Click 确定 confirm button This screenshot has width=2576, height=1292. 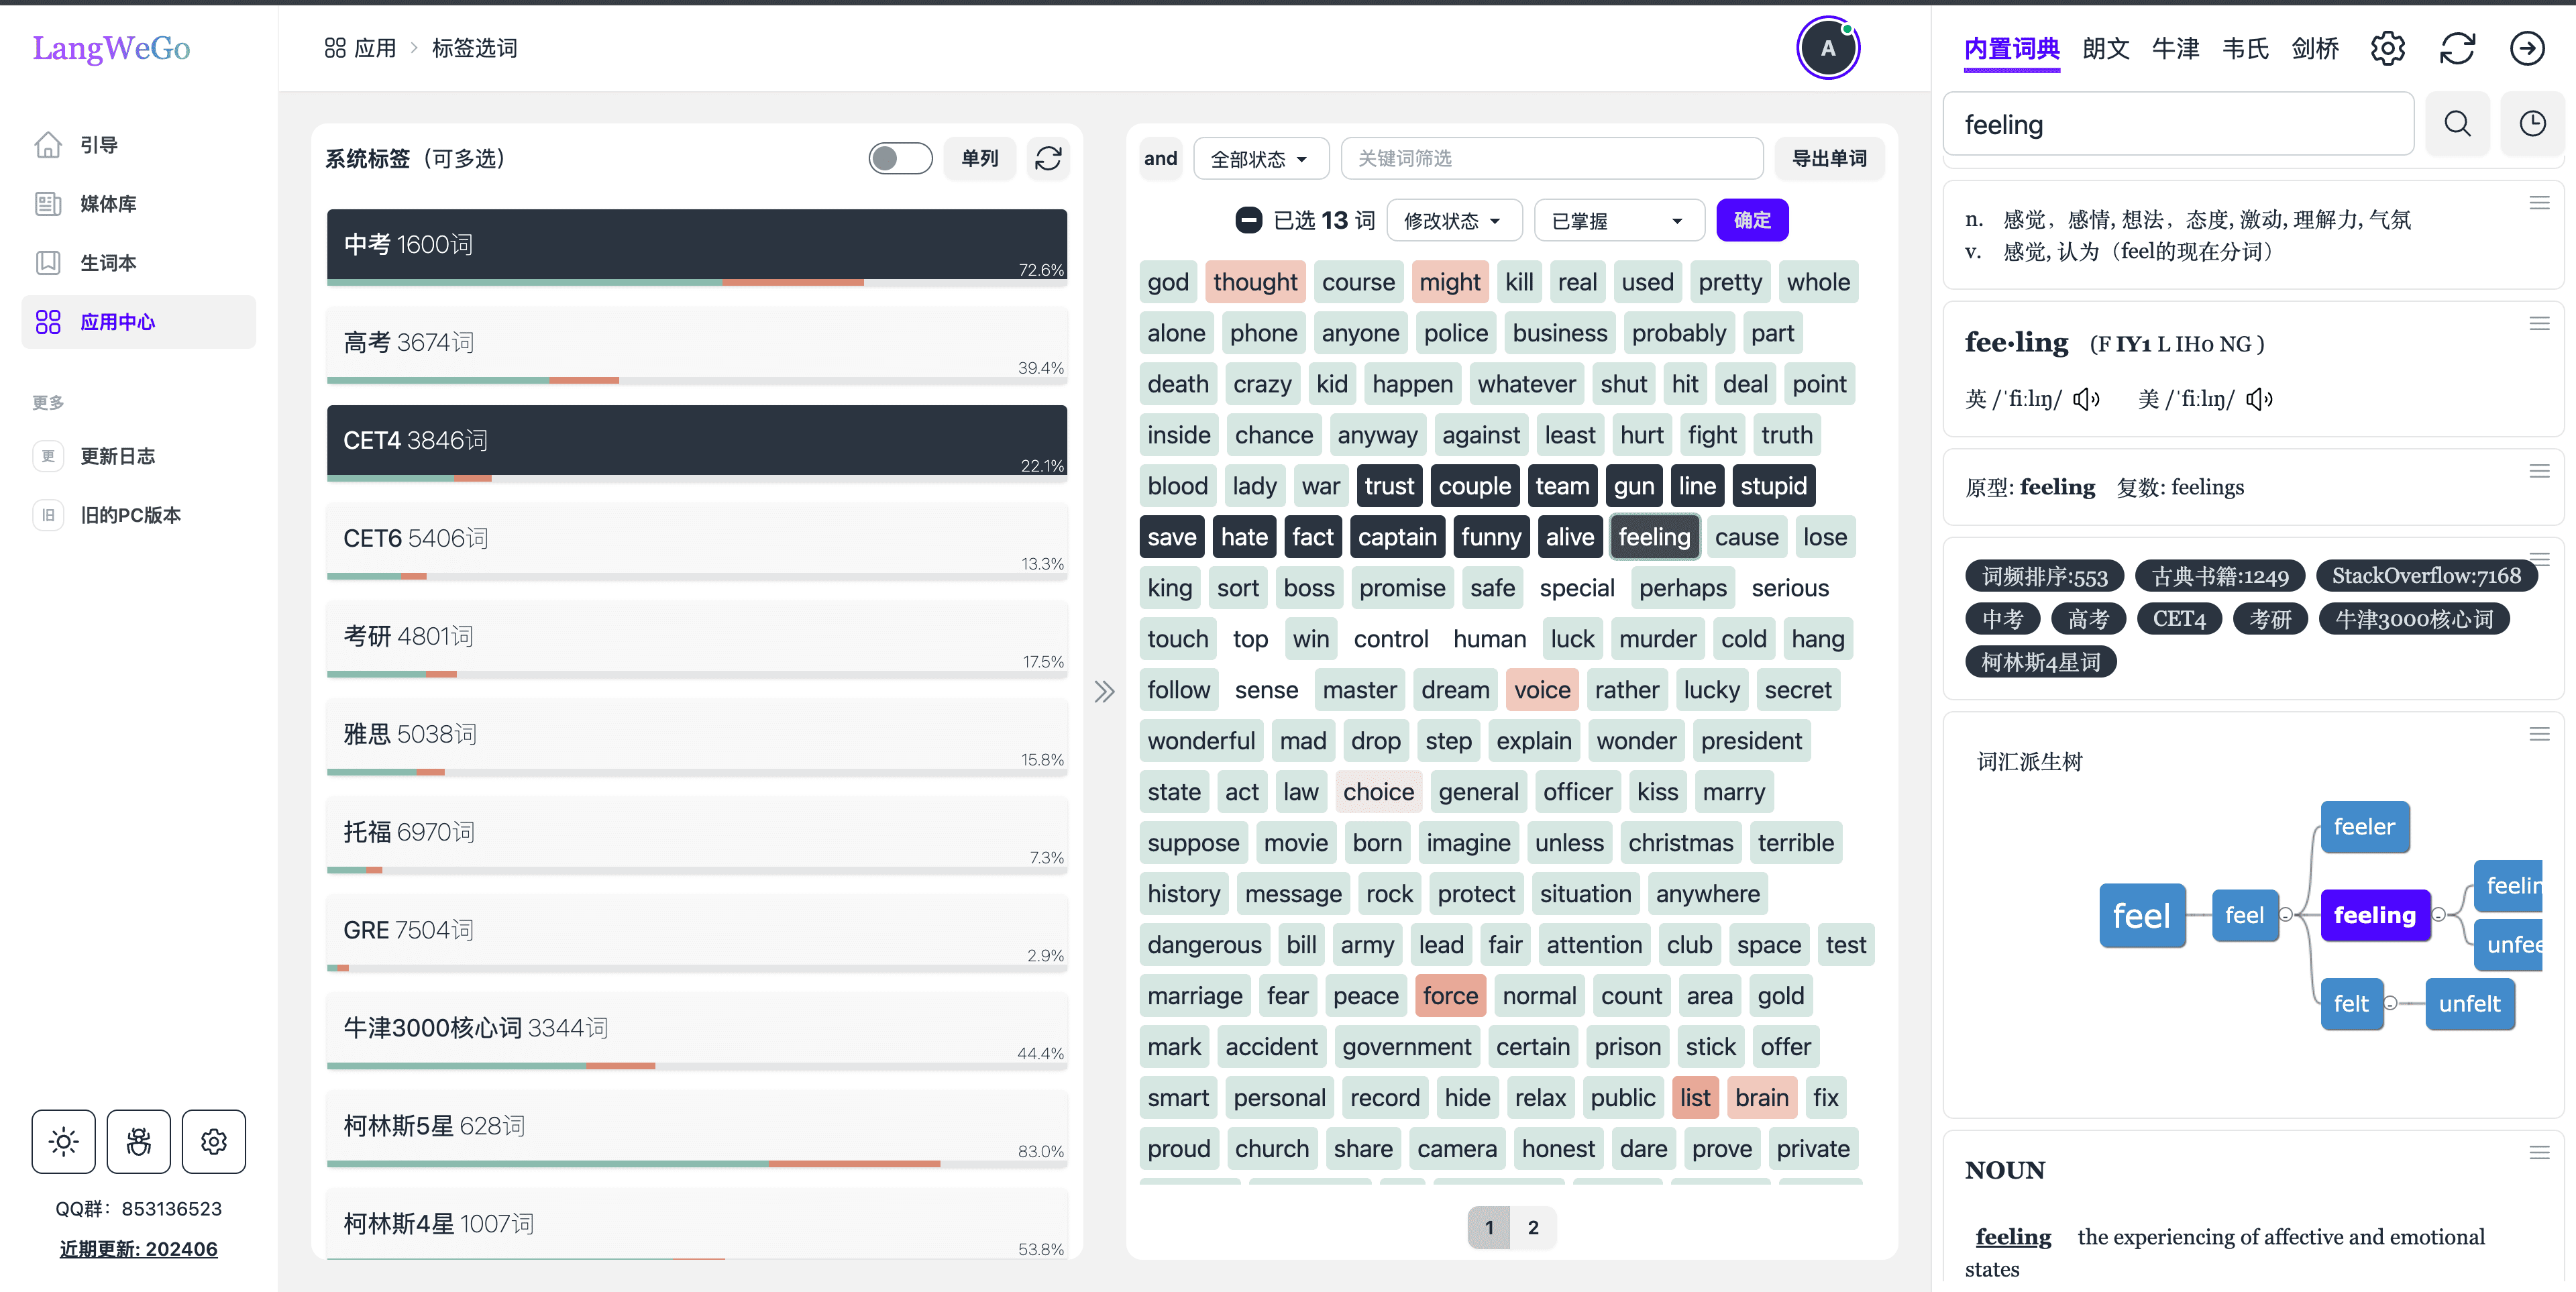point(1751,219)
